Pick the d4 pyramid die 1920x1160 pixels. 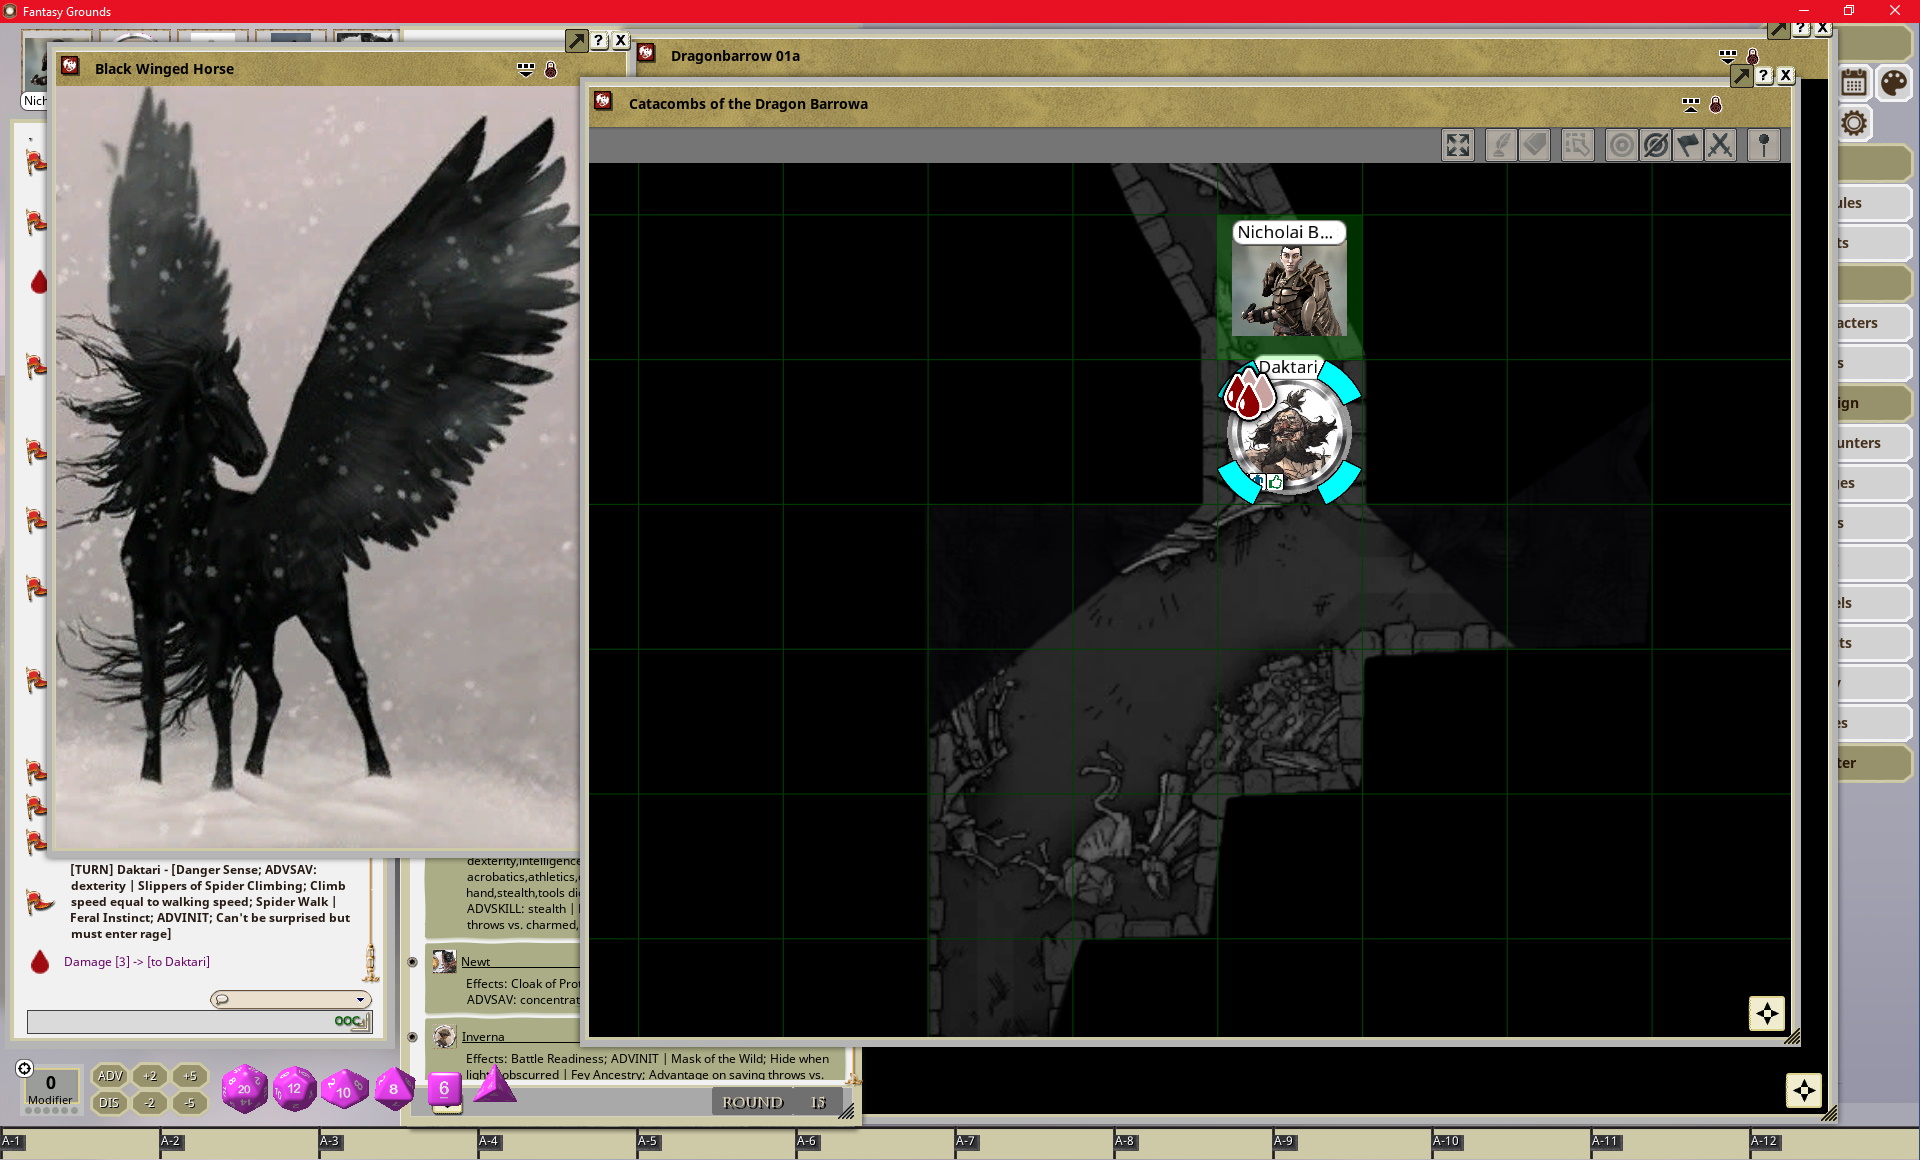click(x=494, y=1085)
